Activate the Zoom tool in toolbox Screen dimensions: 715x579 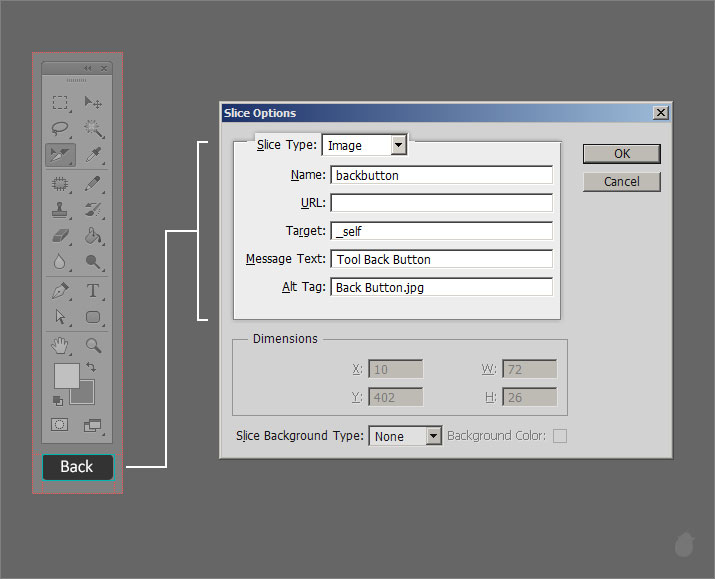pos(93,346)
